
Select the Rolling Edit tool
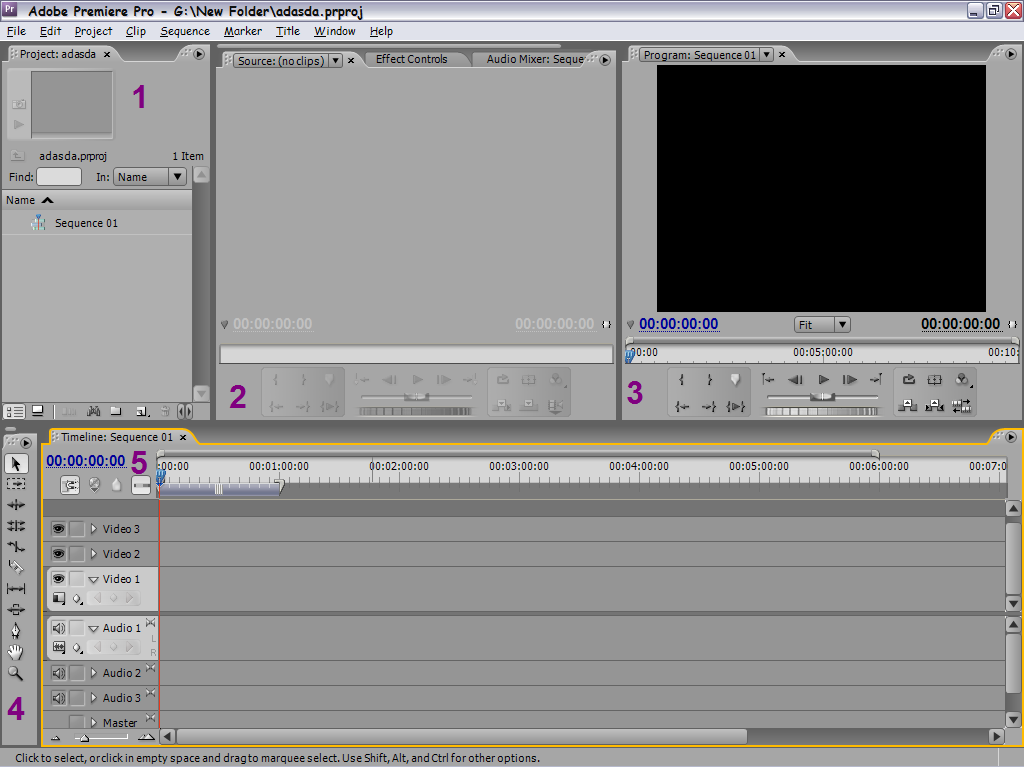[x=16, y=526]
